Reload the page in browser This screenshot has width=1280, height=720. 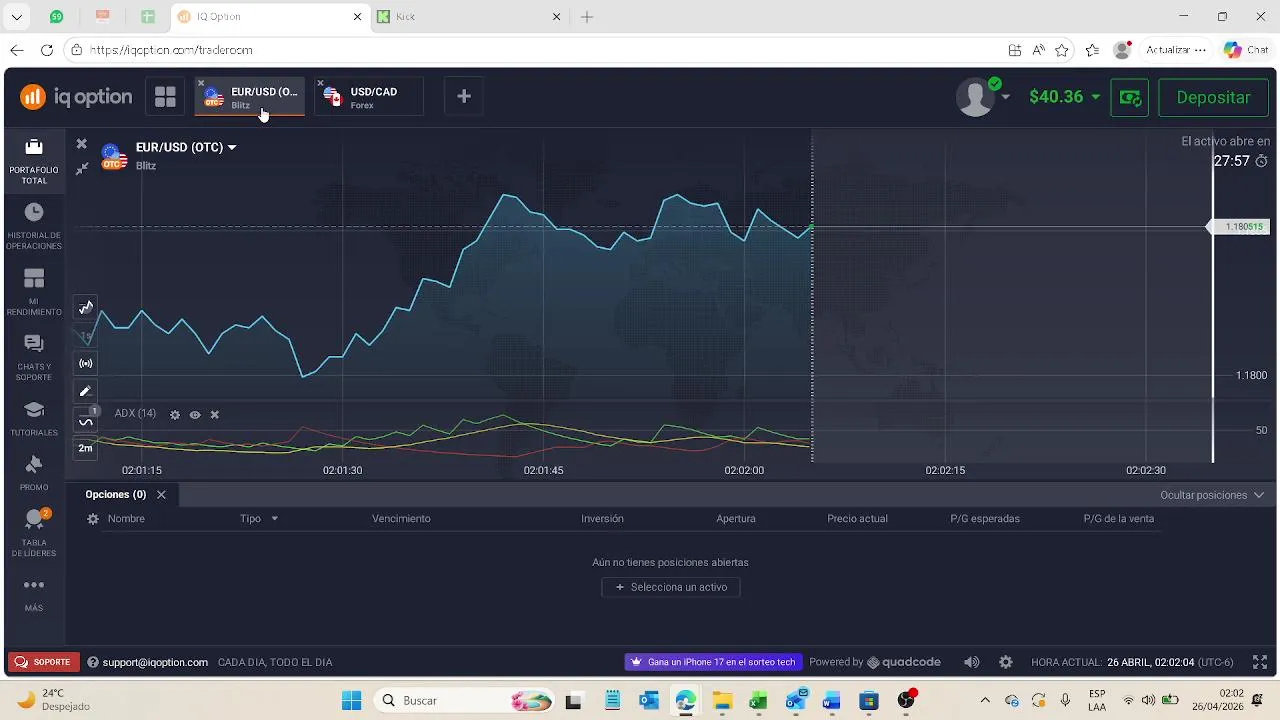47,50
